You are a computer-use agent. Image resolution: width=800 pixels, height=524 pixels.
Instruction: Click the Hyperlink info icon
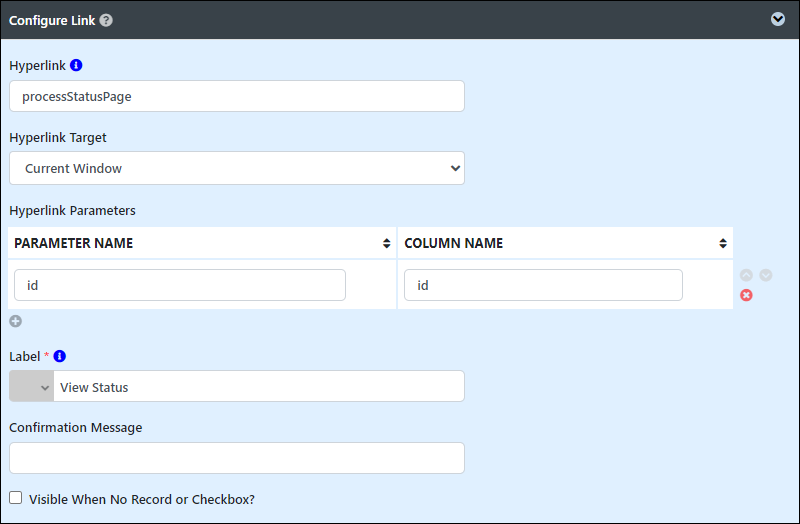[x=76, y=65]
